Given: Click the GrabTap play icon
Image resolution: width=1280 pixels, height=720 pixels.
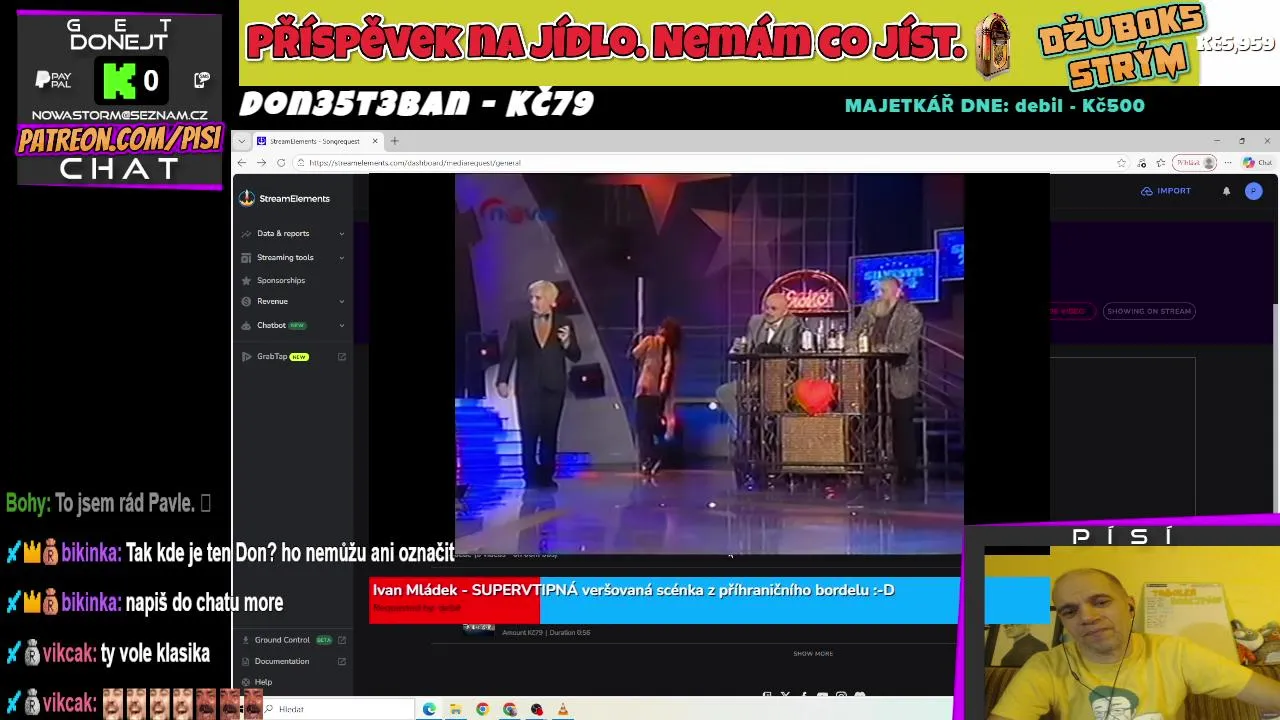Looking at the screenshot, I should (246, 356).
